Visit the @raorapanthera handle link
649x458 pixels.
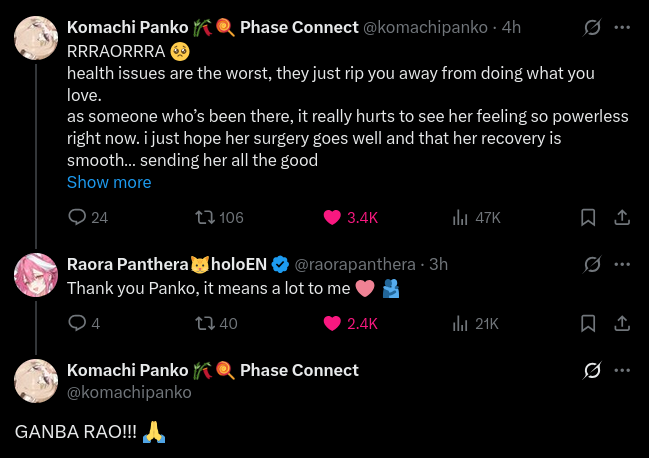[355, 264]
